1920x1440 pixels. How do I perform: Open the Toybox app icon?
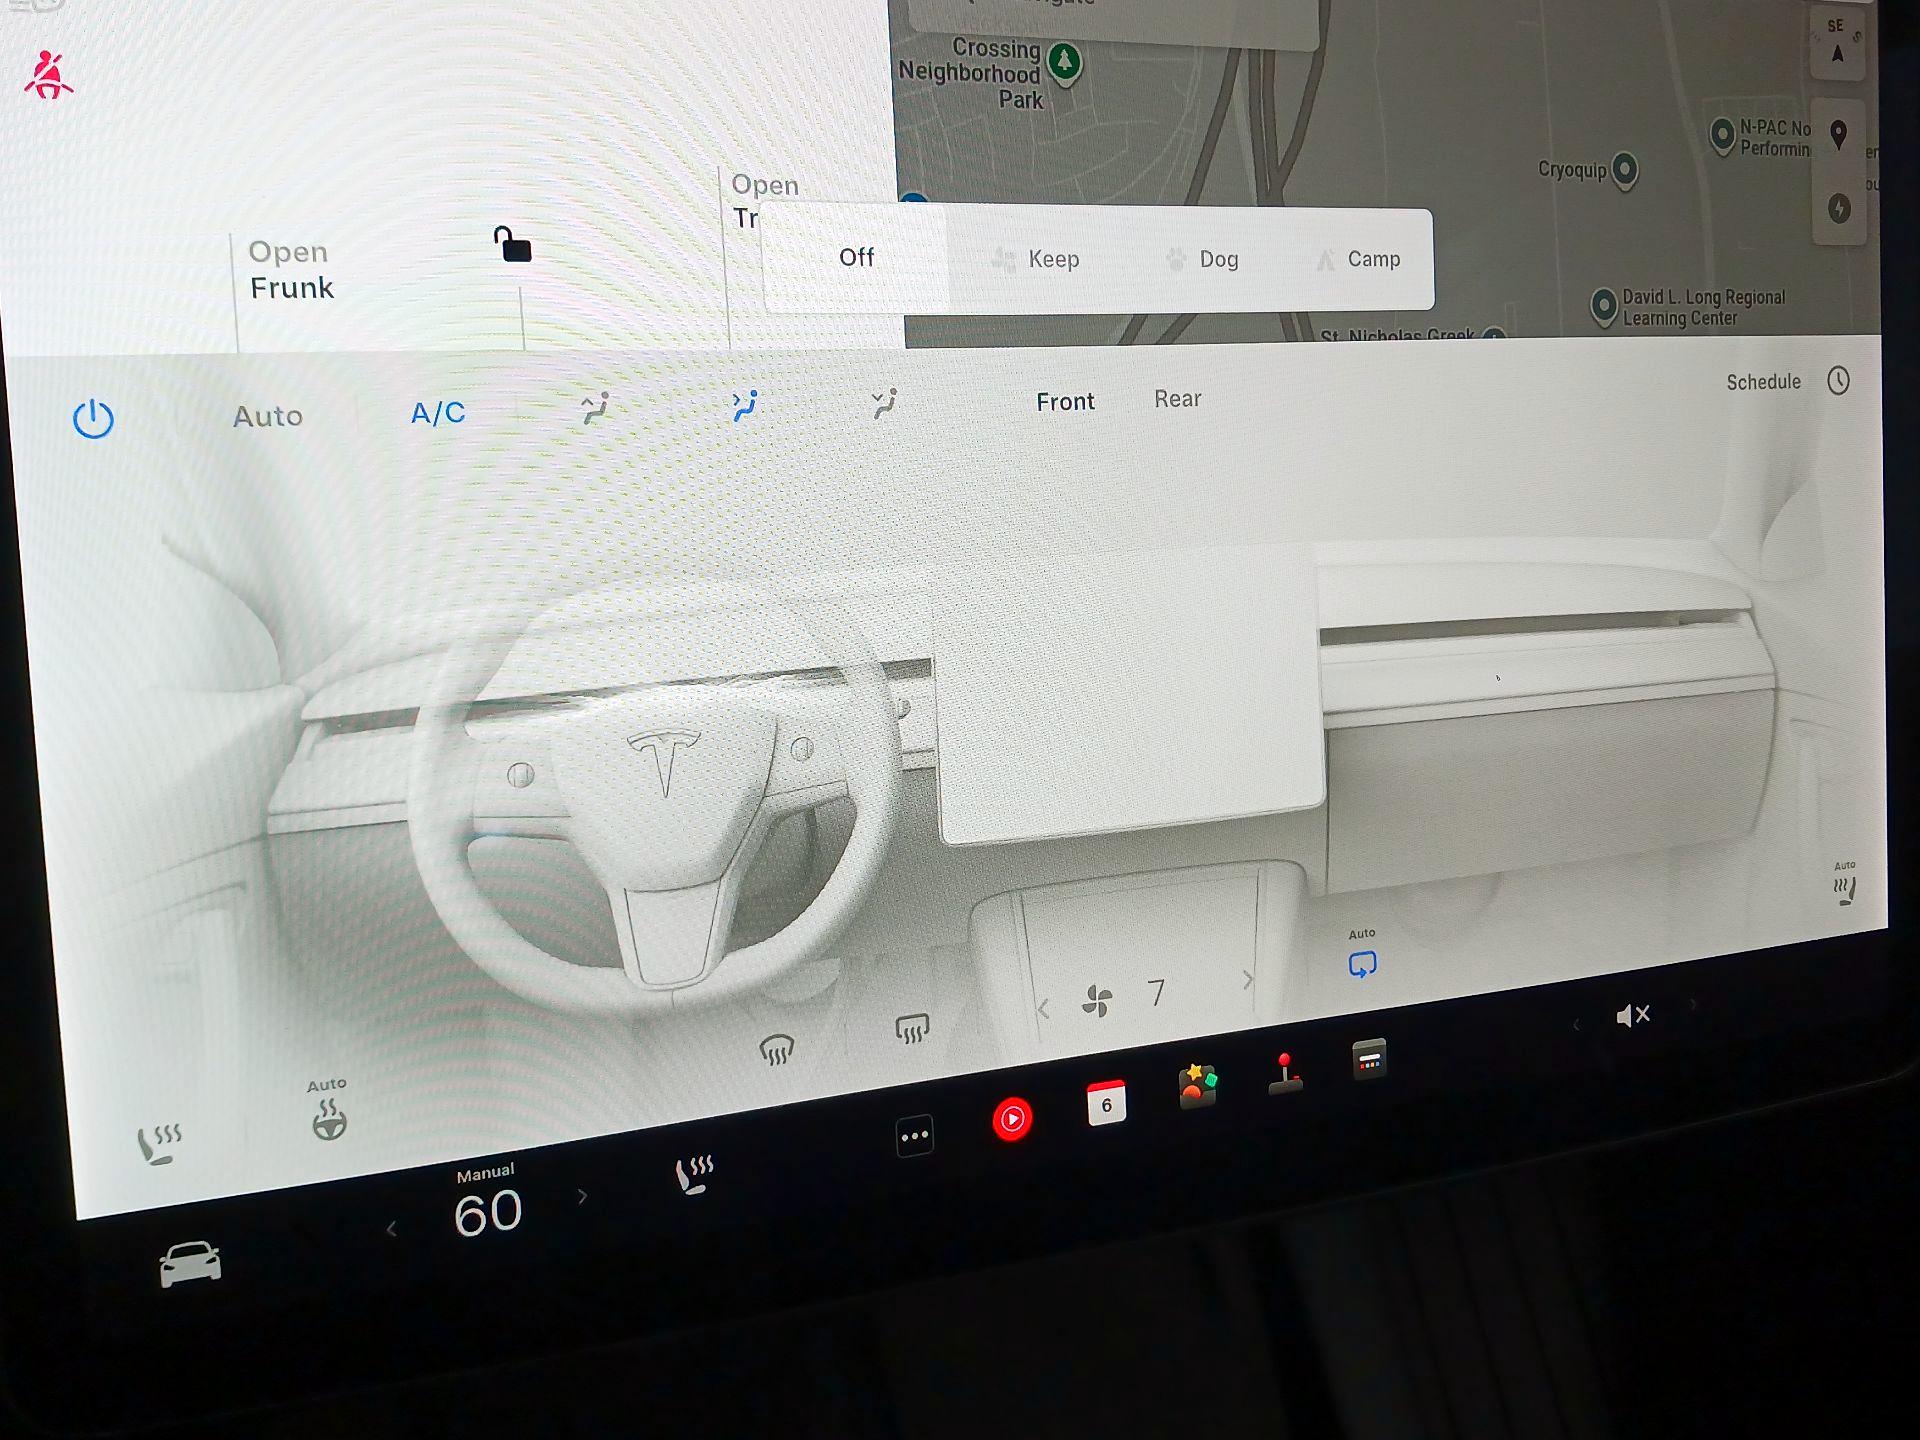click(1197, 1086)
